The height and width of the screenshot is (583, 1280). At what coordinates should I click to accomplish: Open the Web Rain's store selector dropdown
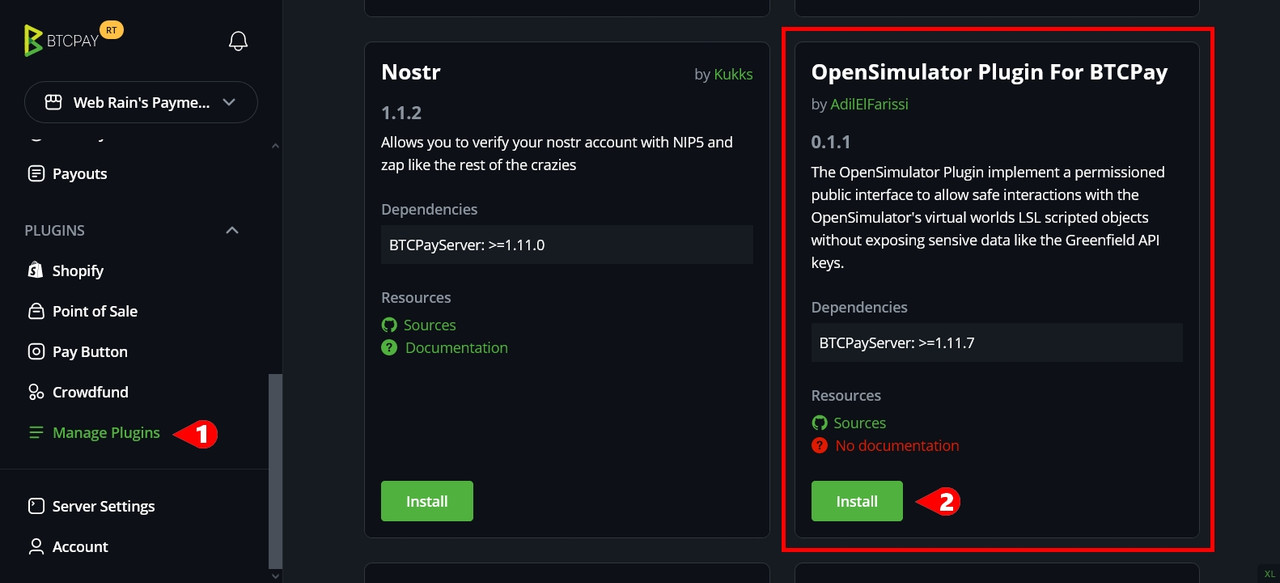(x=141, y=102)
